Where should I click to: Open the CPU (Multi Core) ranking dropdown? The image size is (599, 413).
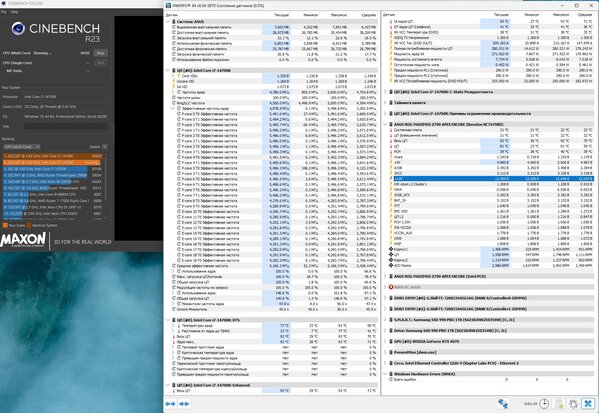pos(22,147)
